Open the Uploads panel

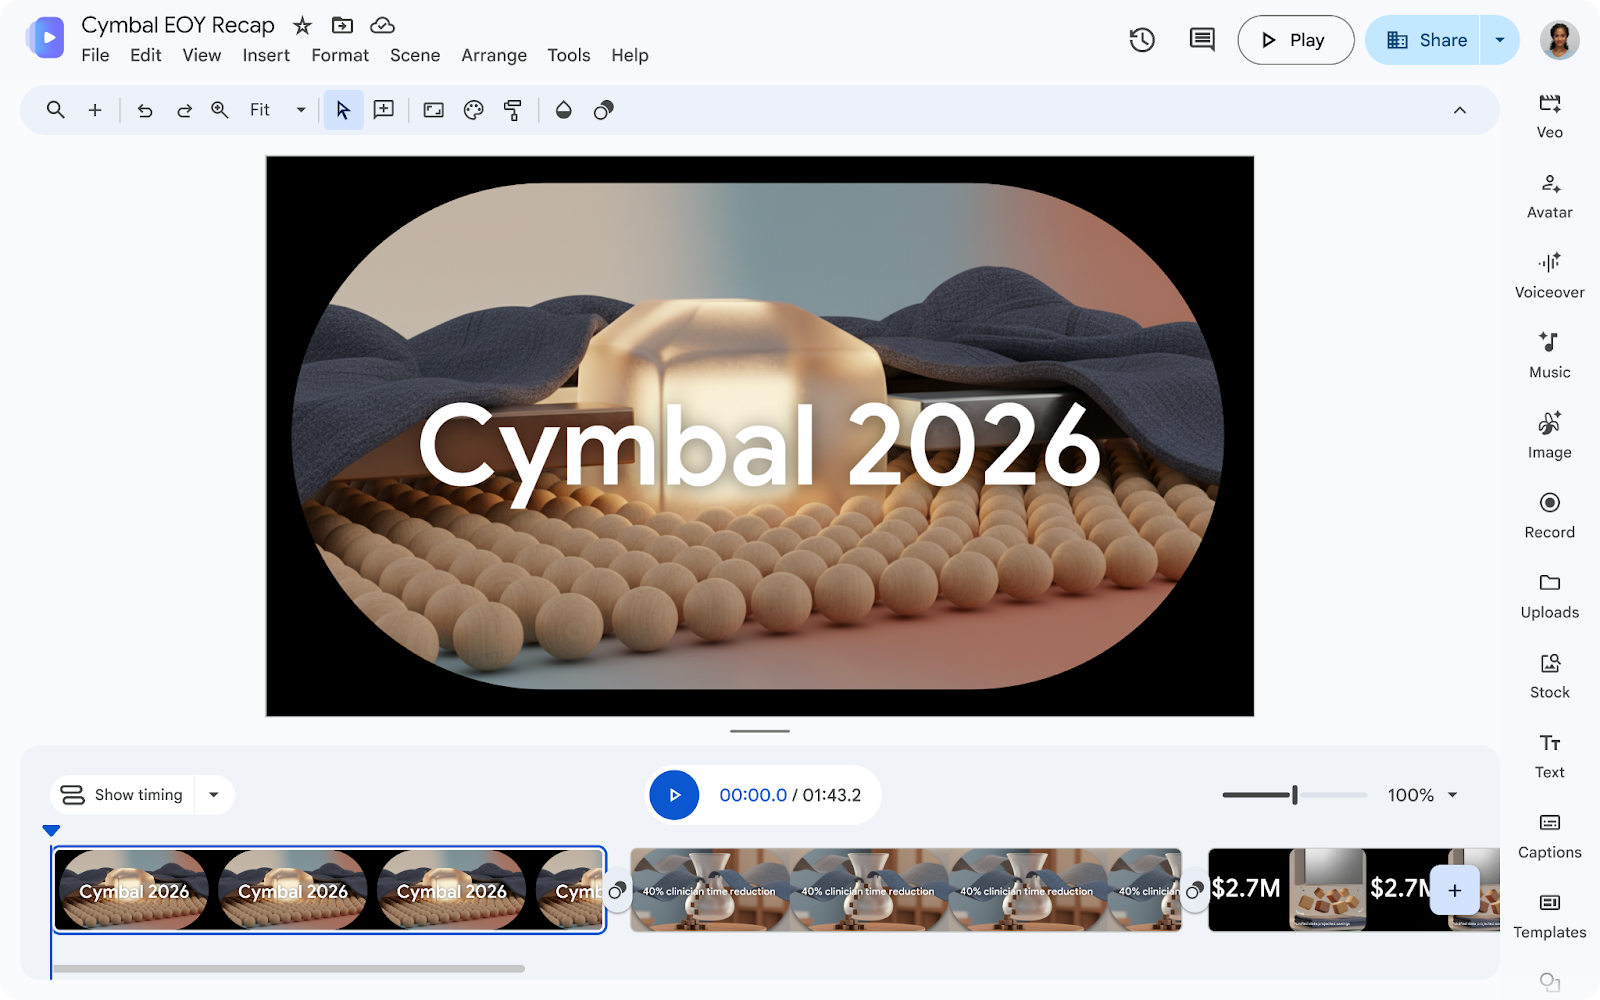[x=1549, y=596]
